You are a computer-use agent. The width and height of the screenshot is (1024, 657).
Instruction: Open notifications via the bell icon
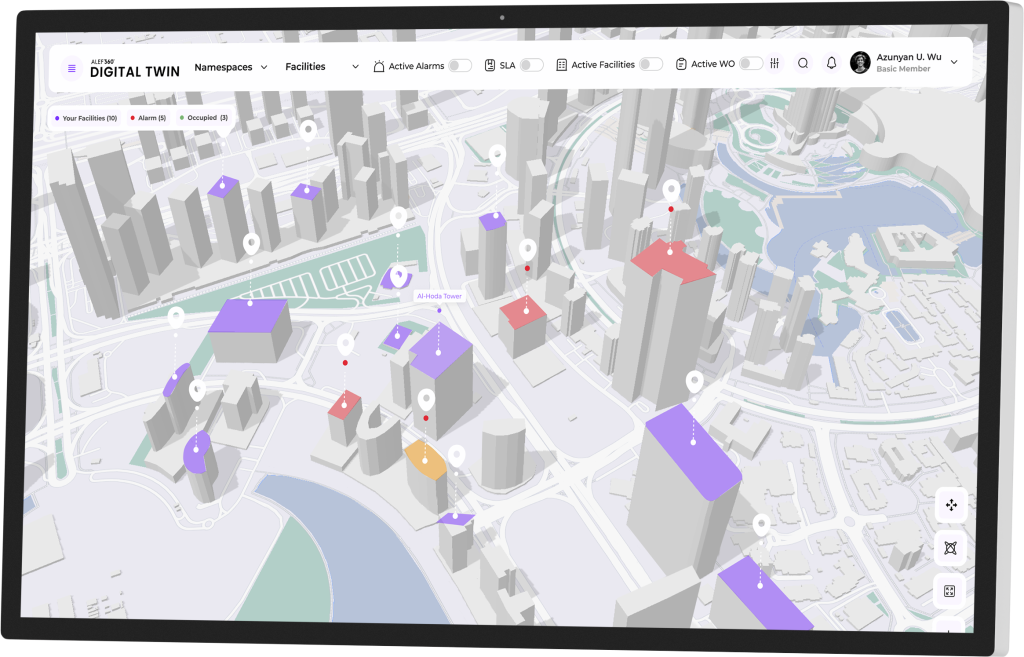(x=831, y=63)
